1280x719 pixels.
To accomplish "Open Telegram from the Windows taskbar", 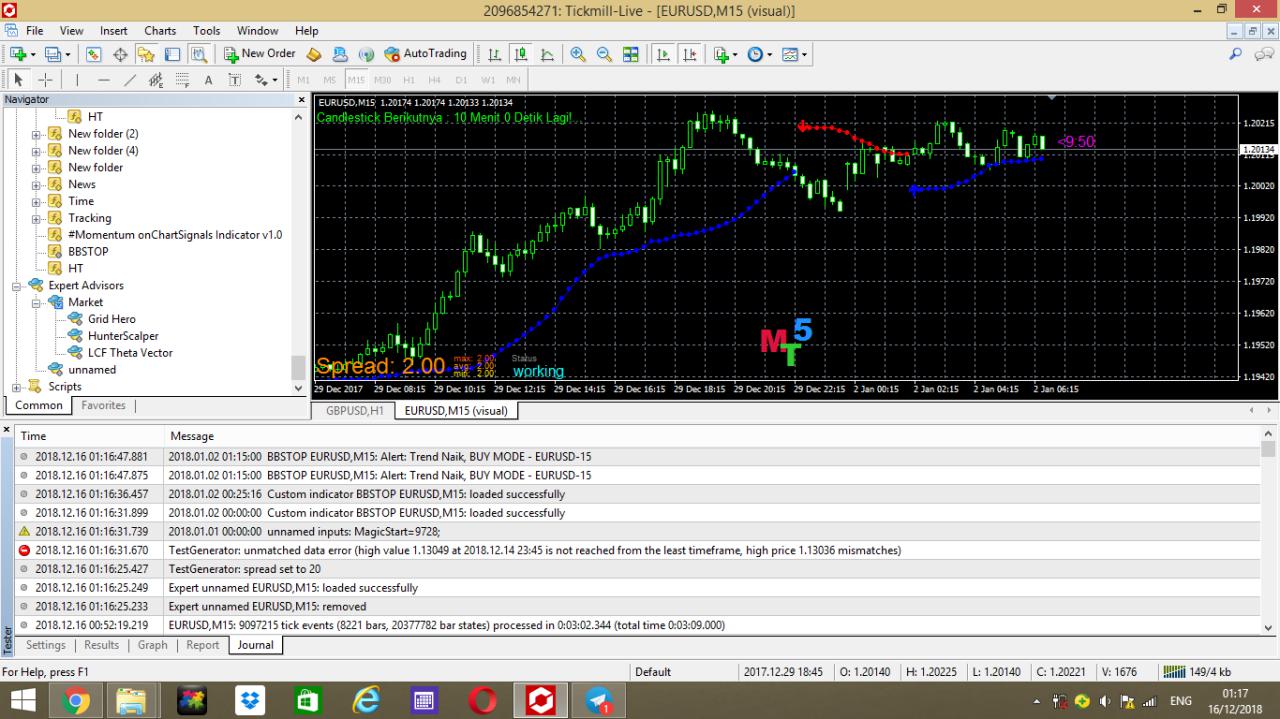I will 599,700.
